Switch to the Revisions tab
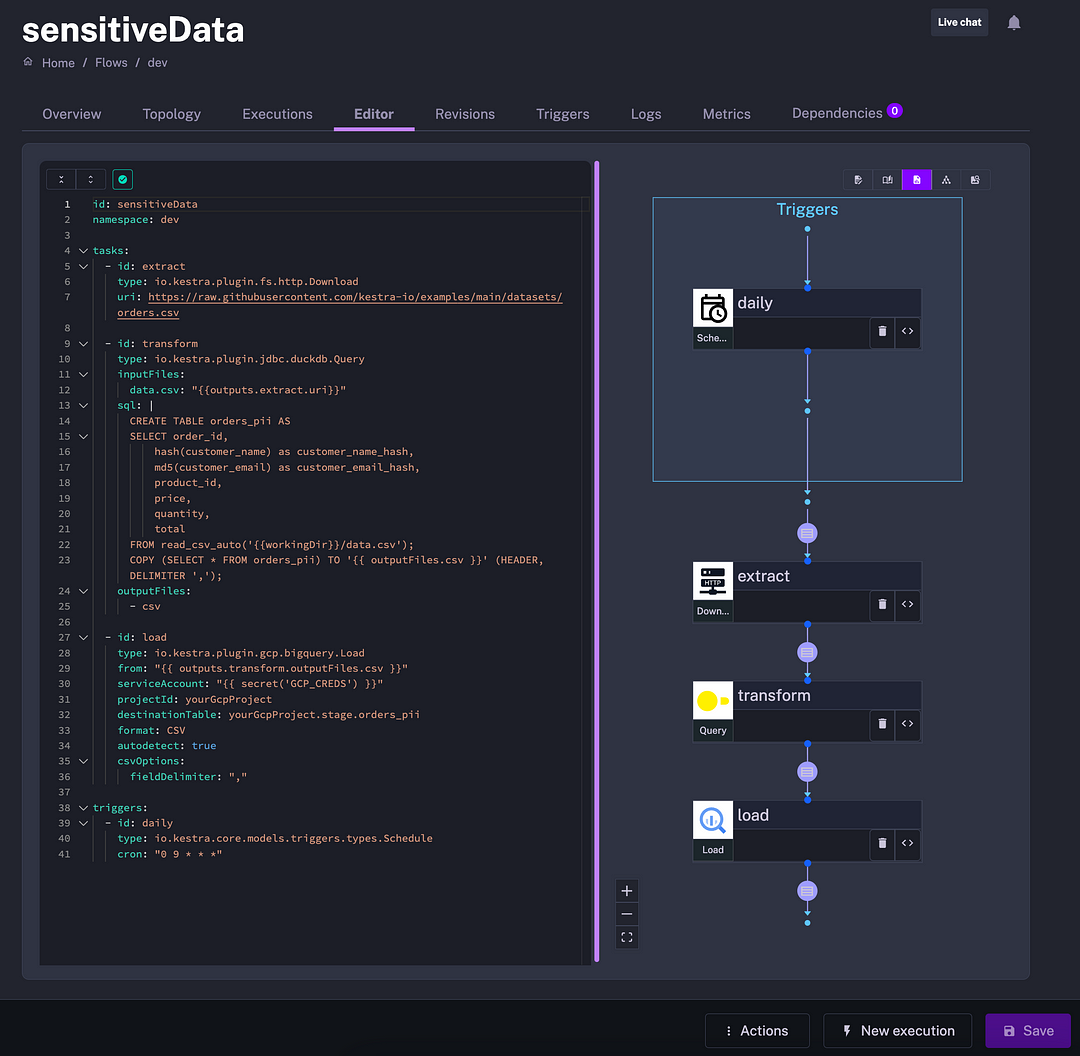This screenshot has width=1080, height=1056. click(465, 114)
